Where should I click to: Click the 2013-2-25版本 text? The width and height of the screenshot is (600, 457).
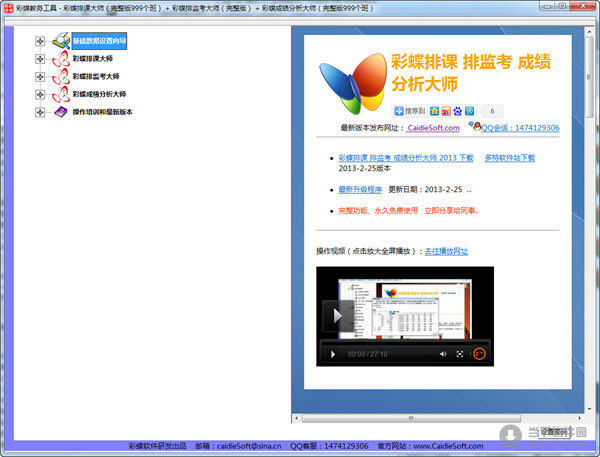(x=365, y=168)
